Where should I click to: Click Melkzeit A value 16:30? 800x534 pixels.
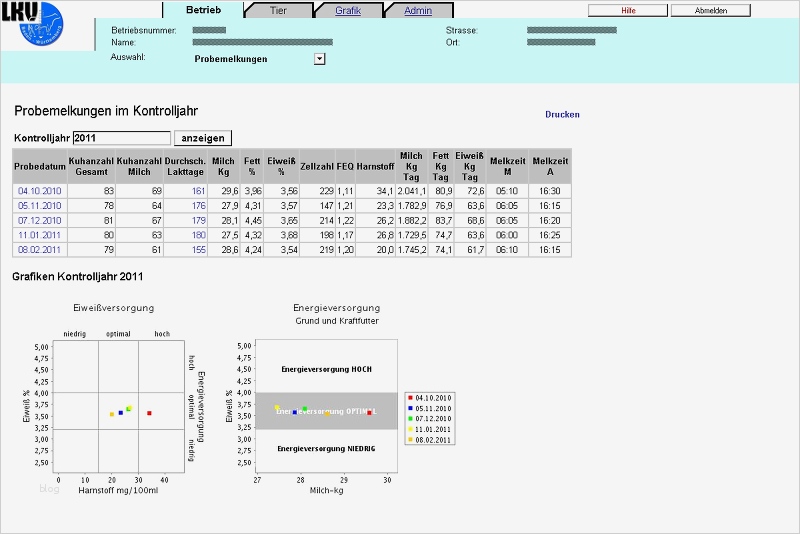click(x=550, y=191)
